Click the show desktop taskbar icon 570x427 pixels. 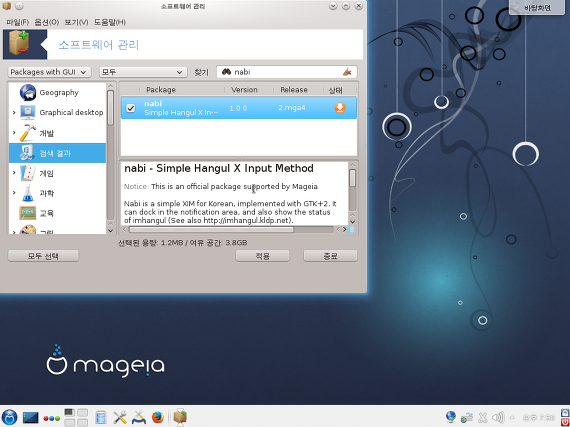click(x=31, y=417)
